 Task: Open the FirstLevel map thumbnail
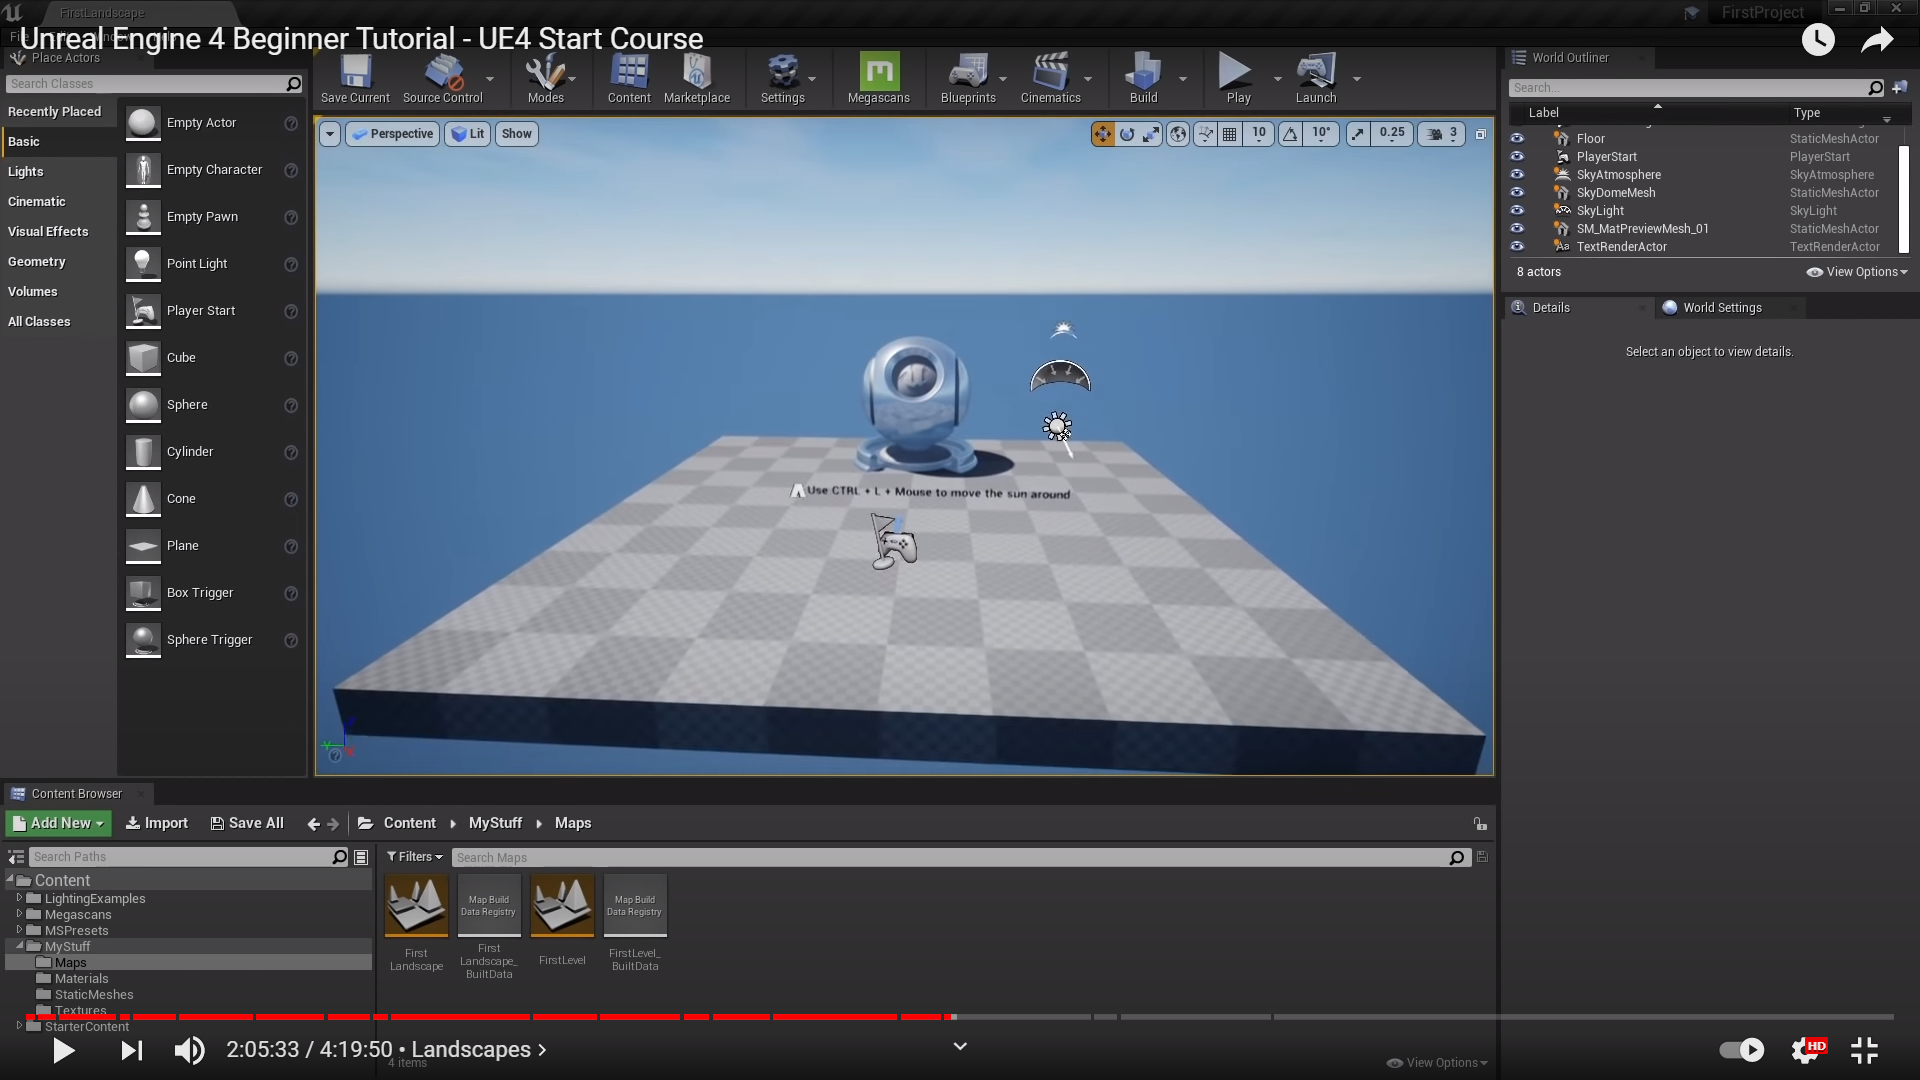tap(562, 906)
